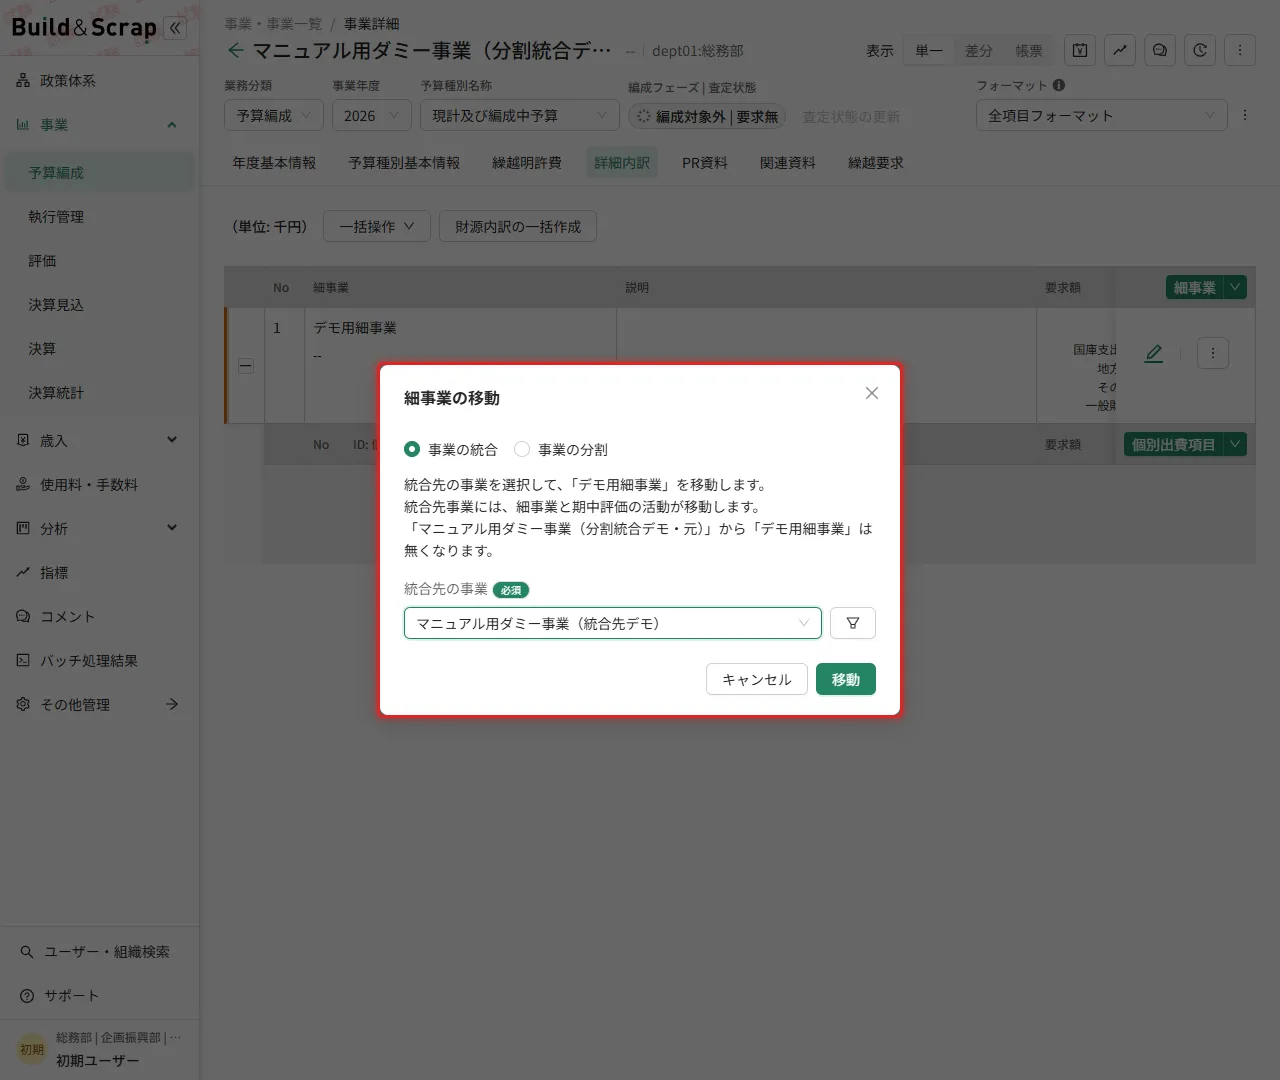Select 決算見込 in sidebar submenu
This screenshot has height=1080, width=1280.
(99, 304)
